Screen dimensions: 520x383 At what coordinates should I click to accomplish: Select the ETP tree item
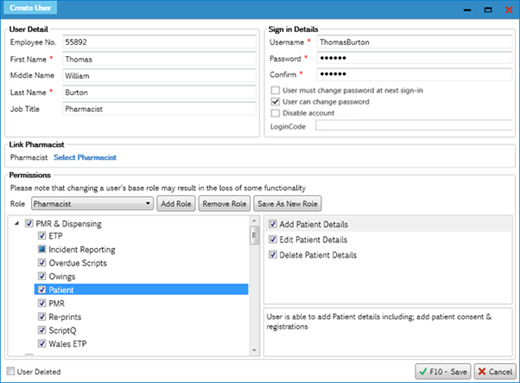[x=56, y=236]
